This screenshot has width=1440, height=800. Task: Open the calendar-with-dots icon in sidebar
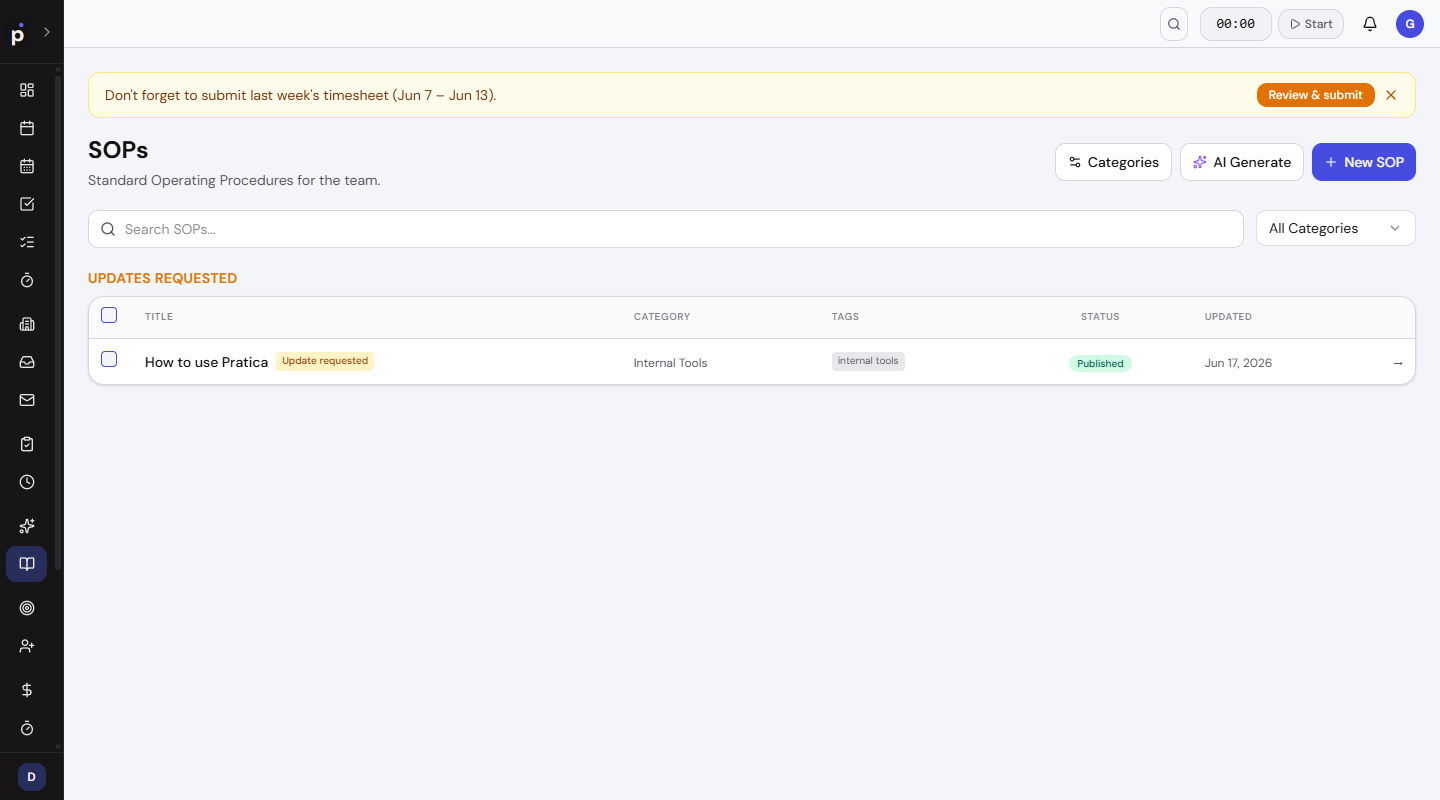[x=27, y=166]
